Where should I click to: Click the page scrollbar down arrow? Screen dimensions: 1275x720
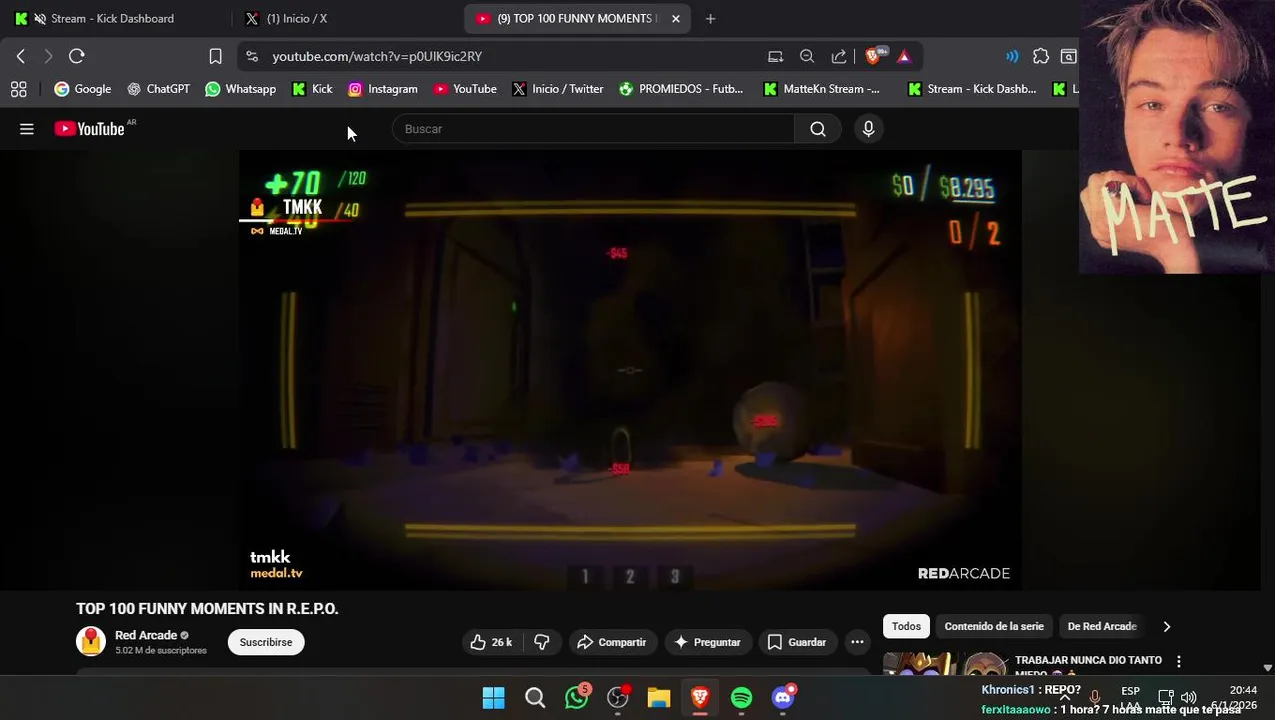1267,668
